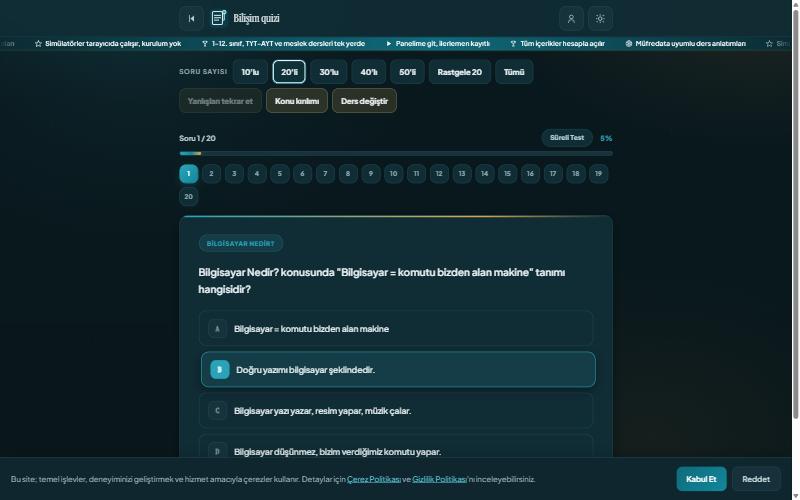Jump to question 6
800x500 pixels.
(x=302, y=173)
